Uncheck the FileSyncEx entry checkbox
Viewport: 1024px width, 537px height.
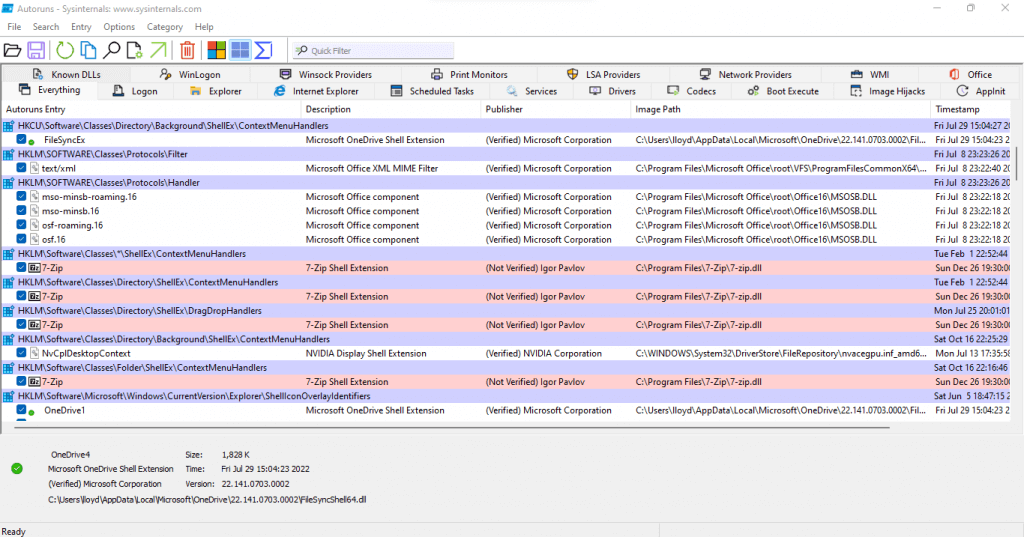click(22, 140)
